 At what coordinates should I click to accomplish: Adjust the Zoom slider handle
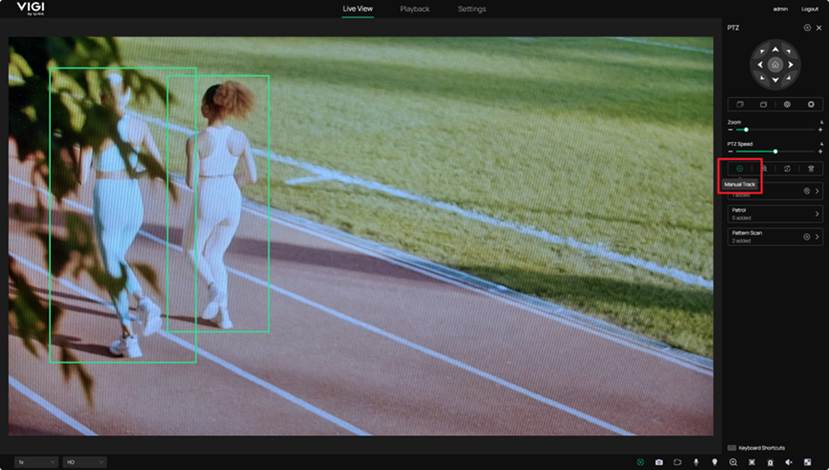point(746,130)
